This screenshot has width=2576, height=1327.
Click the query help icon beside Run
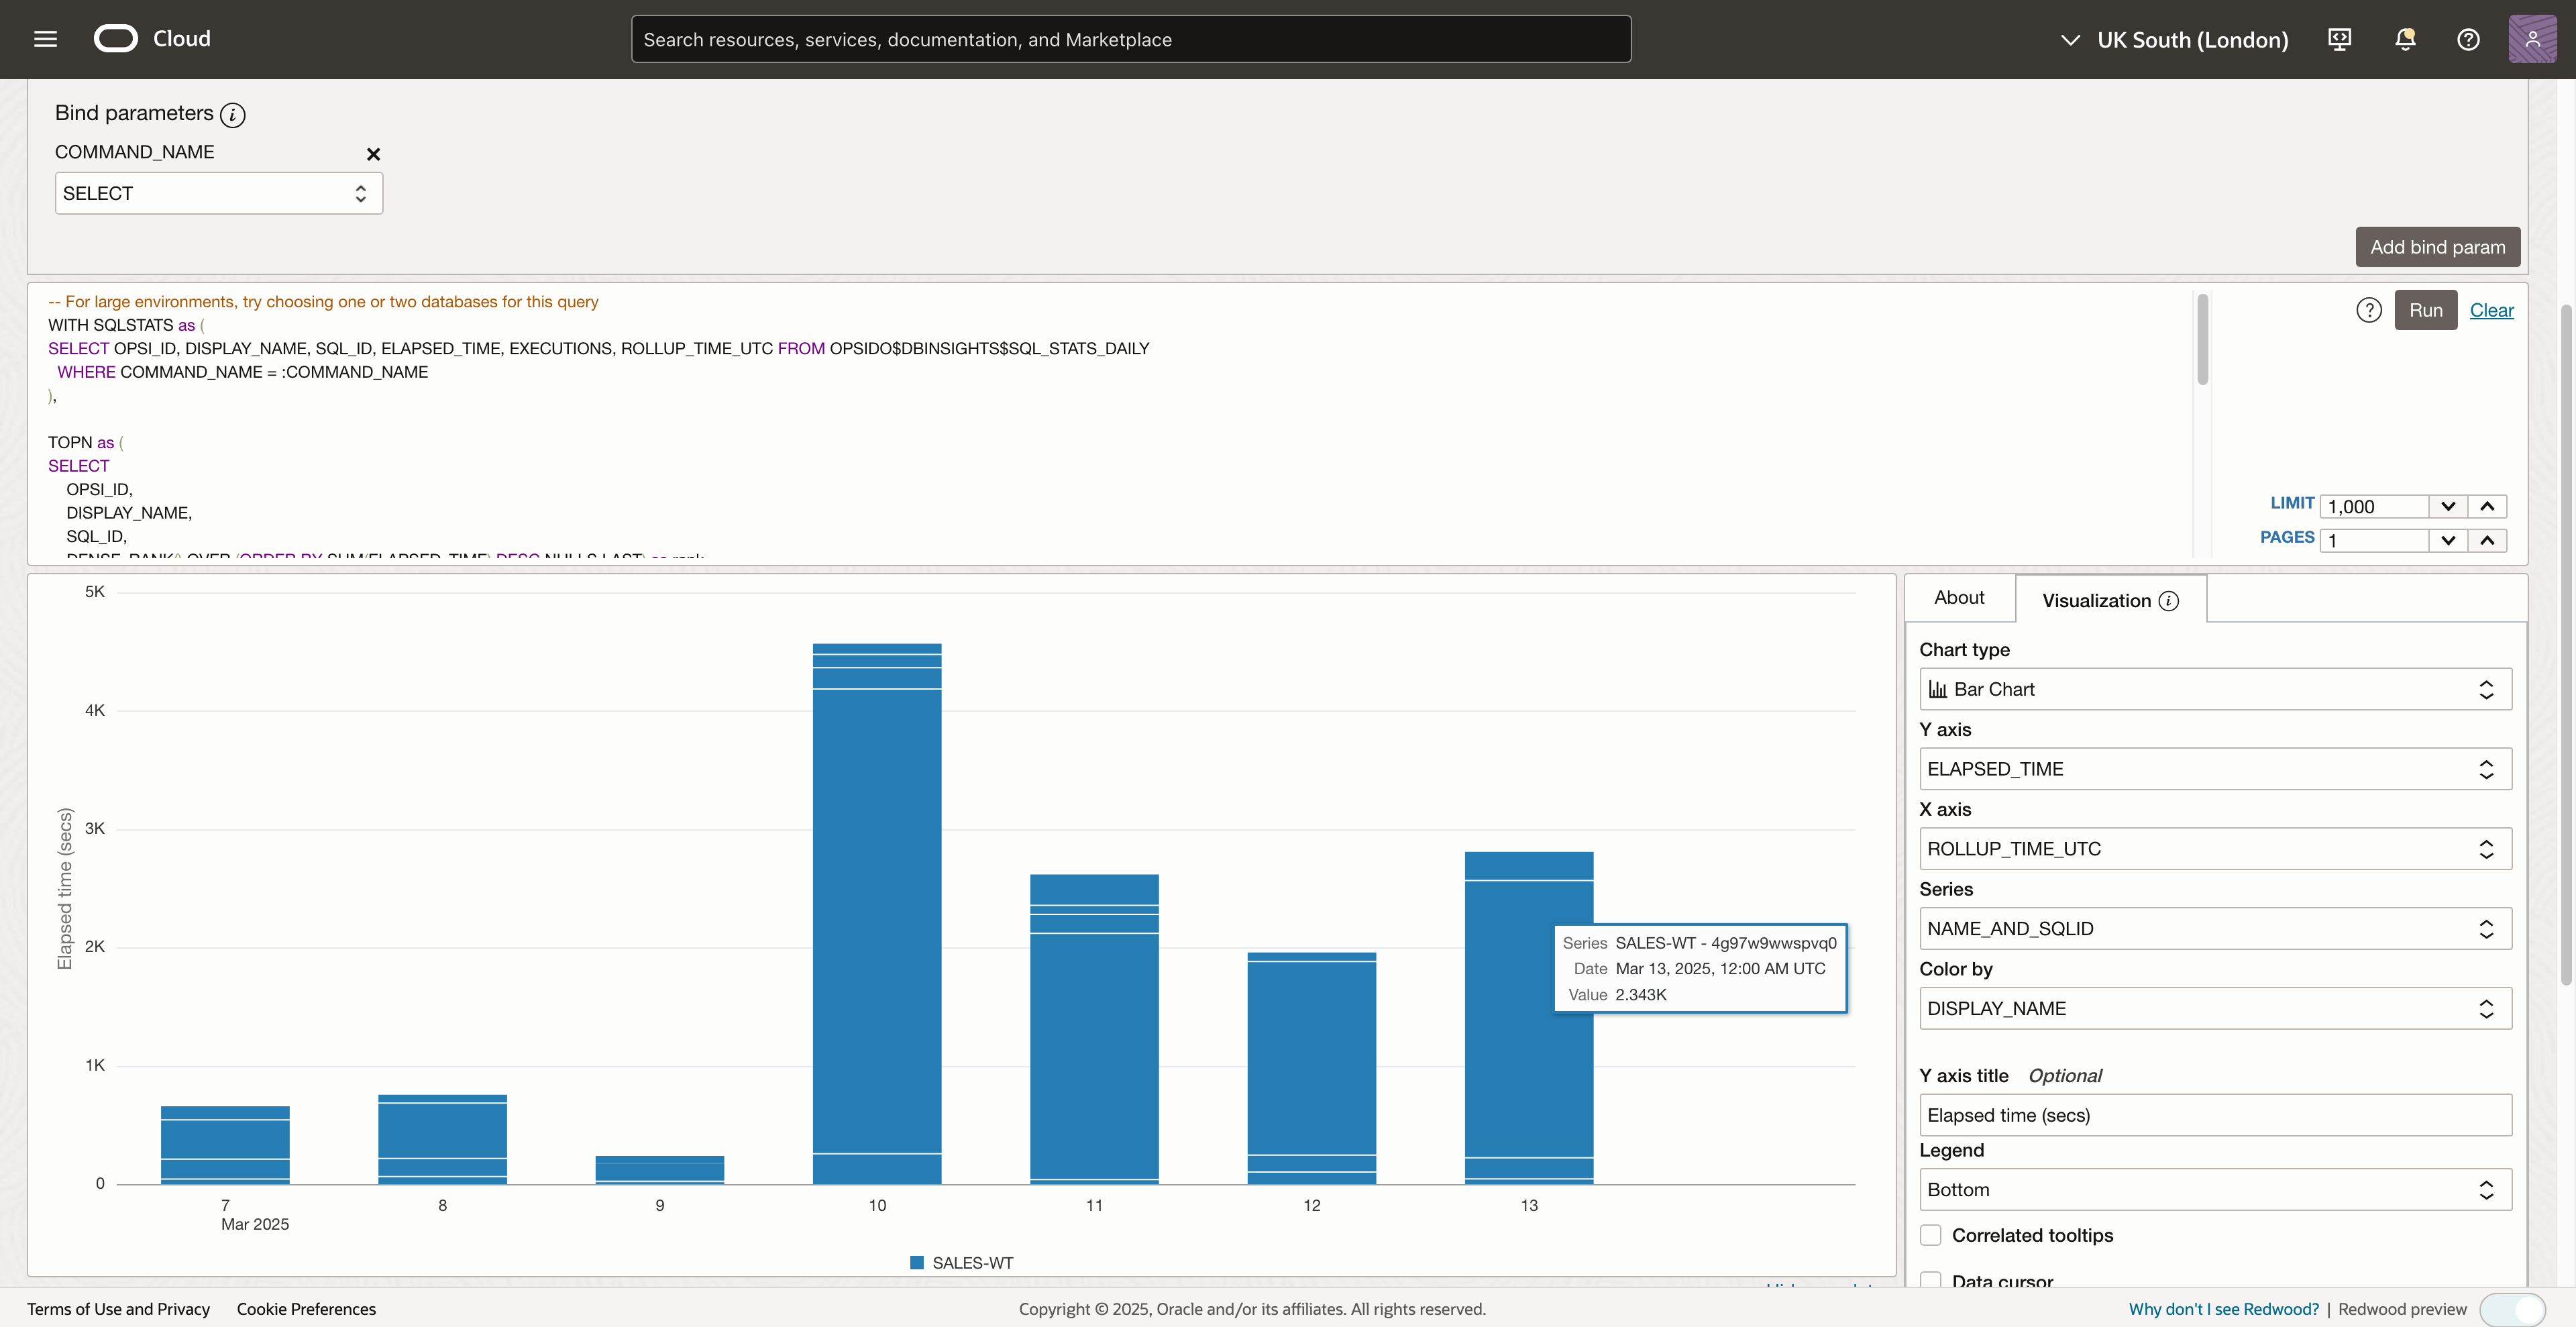[x=2369, y=310]
